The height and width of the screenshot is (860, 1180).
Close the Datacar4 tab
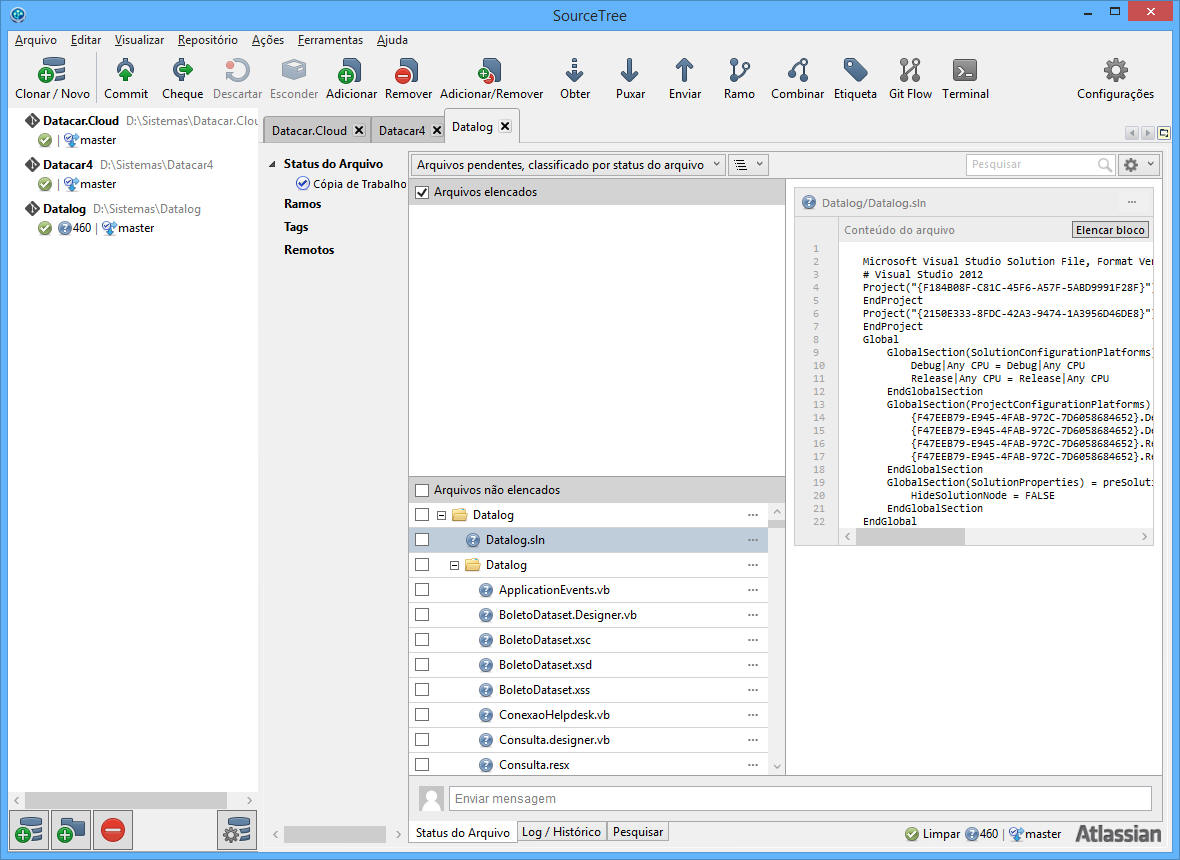(436, 130)
